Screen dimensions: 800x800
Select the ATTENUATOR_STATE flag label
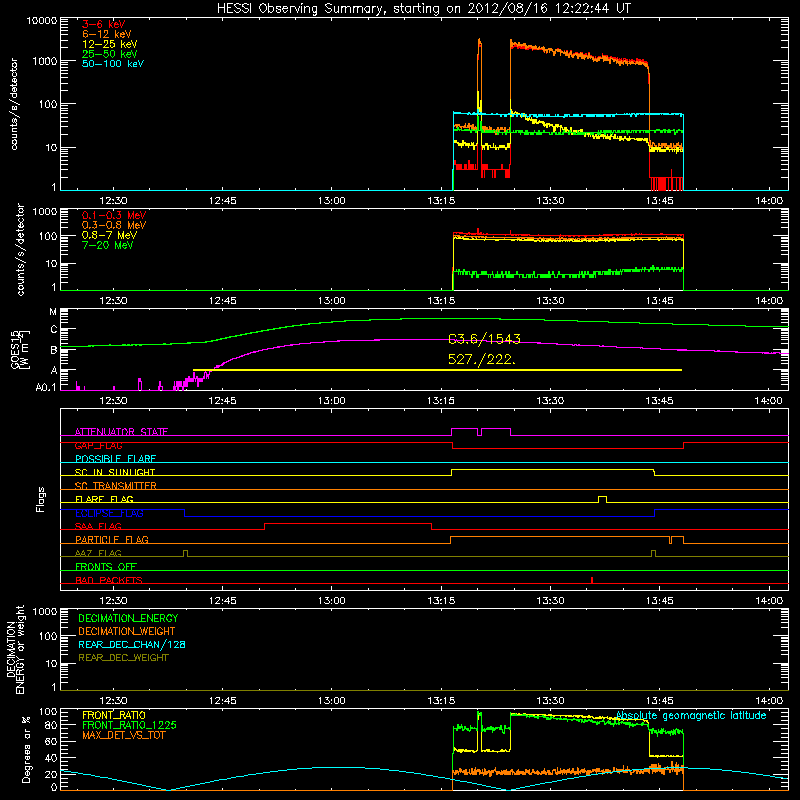pos(121,432)
